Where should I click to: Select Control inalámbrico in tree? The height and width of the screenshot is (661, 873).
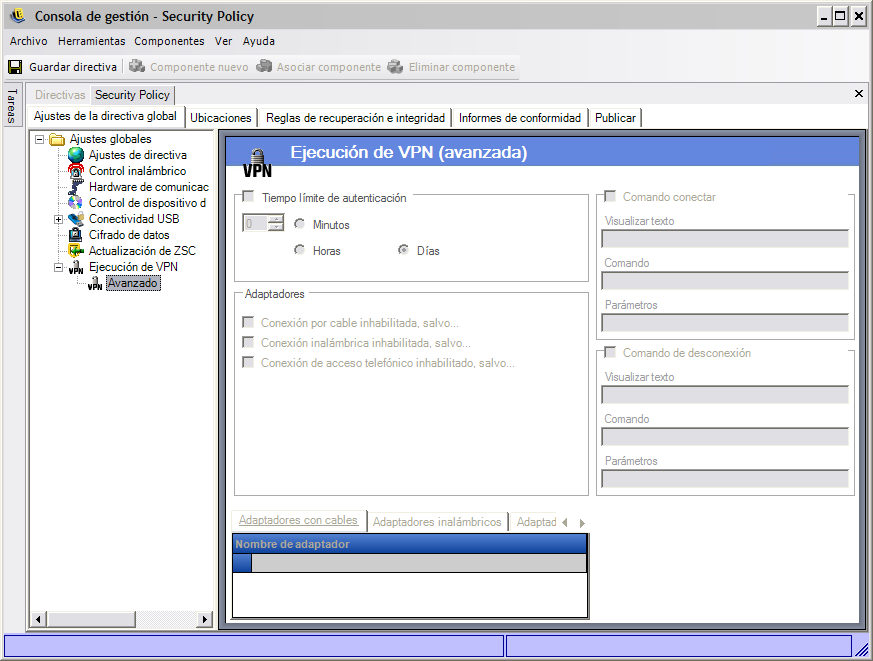137,171
